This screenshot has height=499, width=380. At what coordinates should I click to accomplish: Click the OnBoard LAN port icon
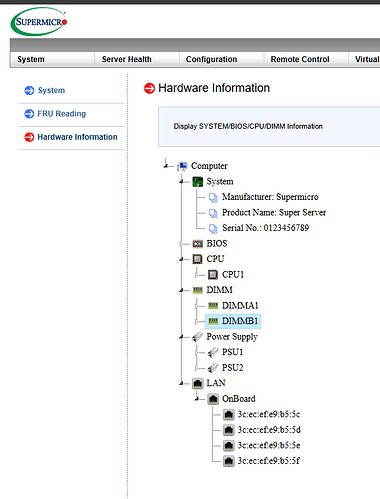(213, 399)
